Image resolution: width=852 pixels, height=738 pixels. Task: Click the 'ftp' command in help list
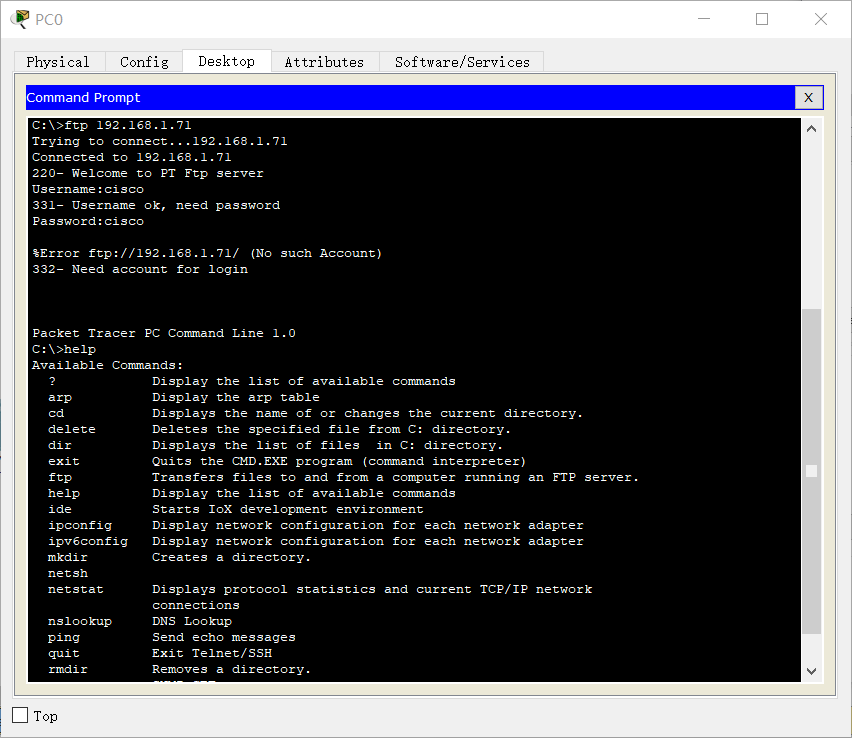point(60,478)
